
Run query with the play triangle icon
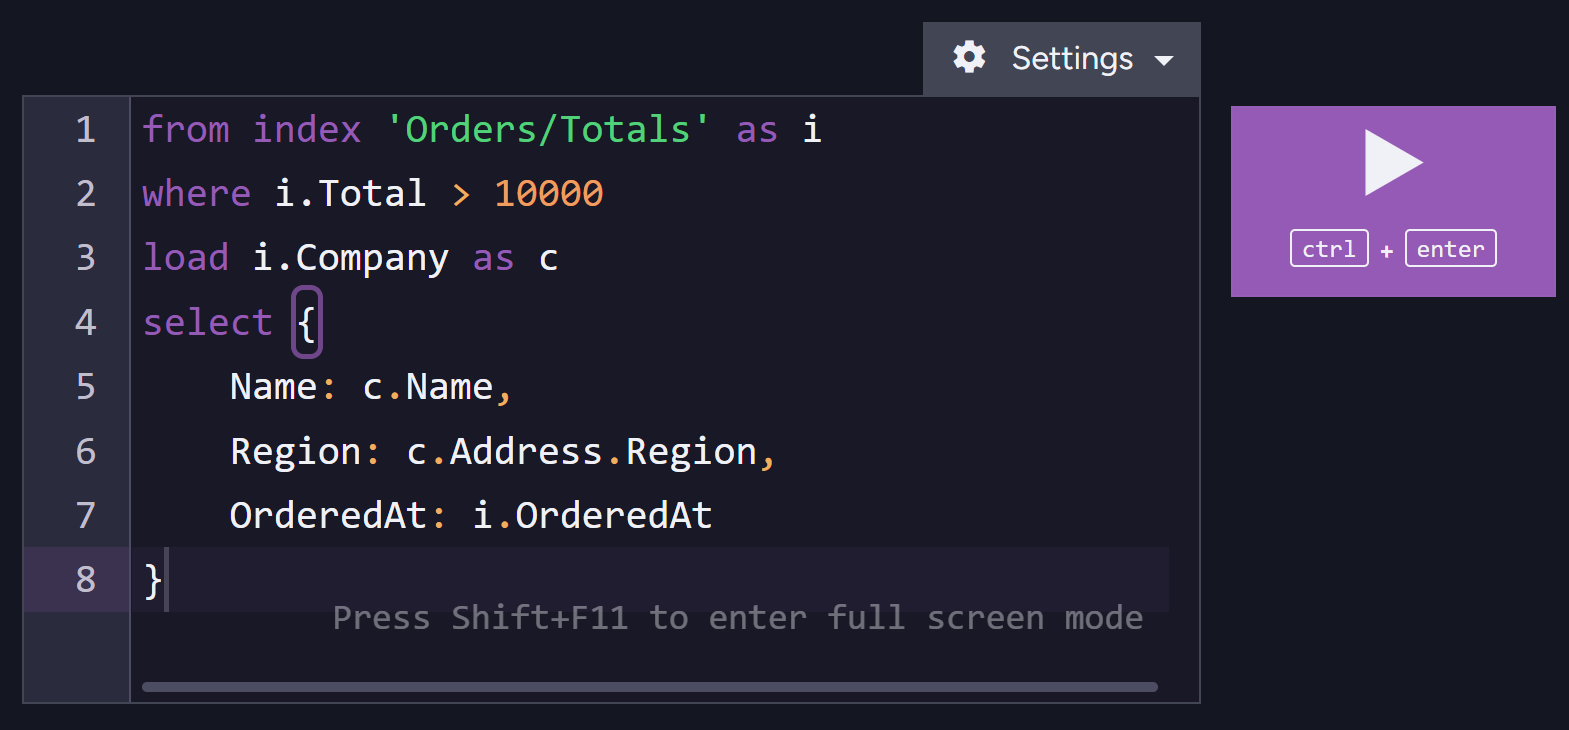pos(1393,162)
